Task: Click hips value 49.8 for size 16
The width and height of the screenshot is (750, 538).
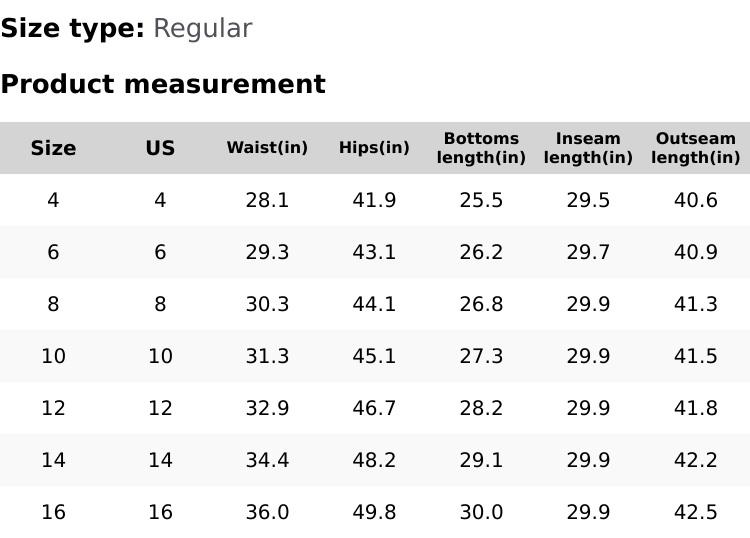Action: pyautogui.click(x=374, y=512)
